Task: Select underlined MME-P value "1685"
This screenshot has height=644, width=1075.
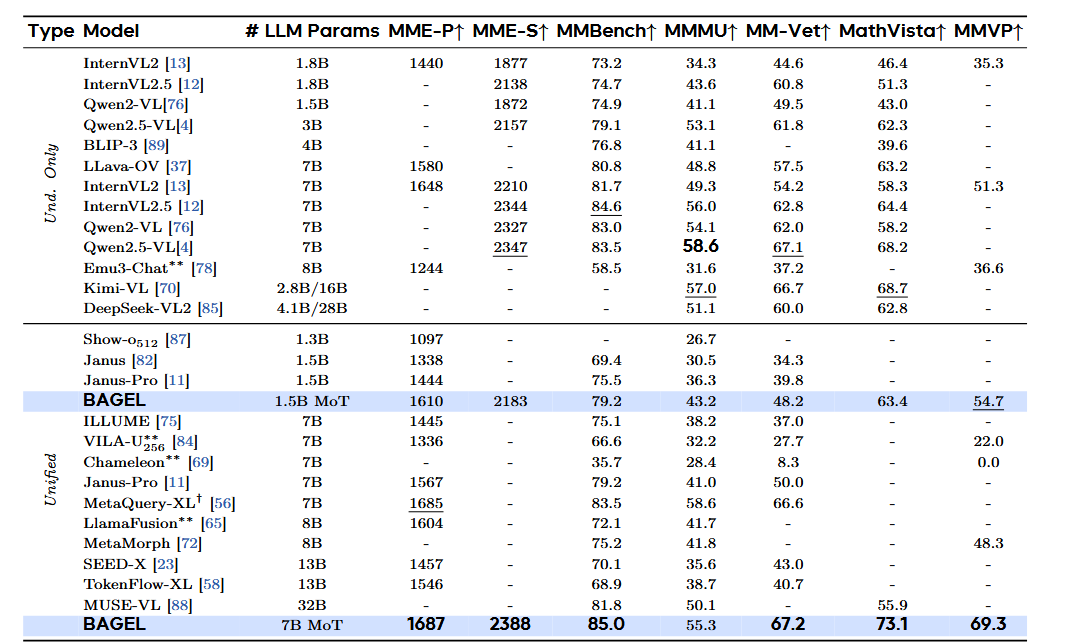Action: click(426, 504)
